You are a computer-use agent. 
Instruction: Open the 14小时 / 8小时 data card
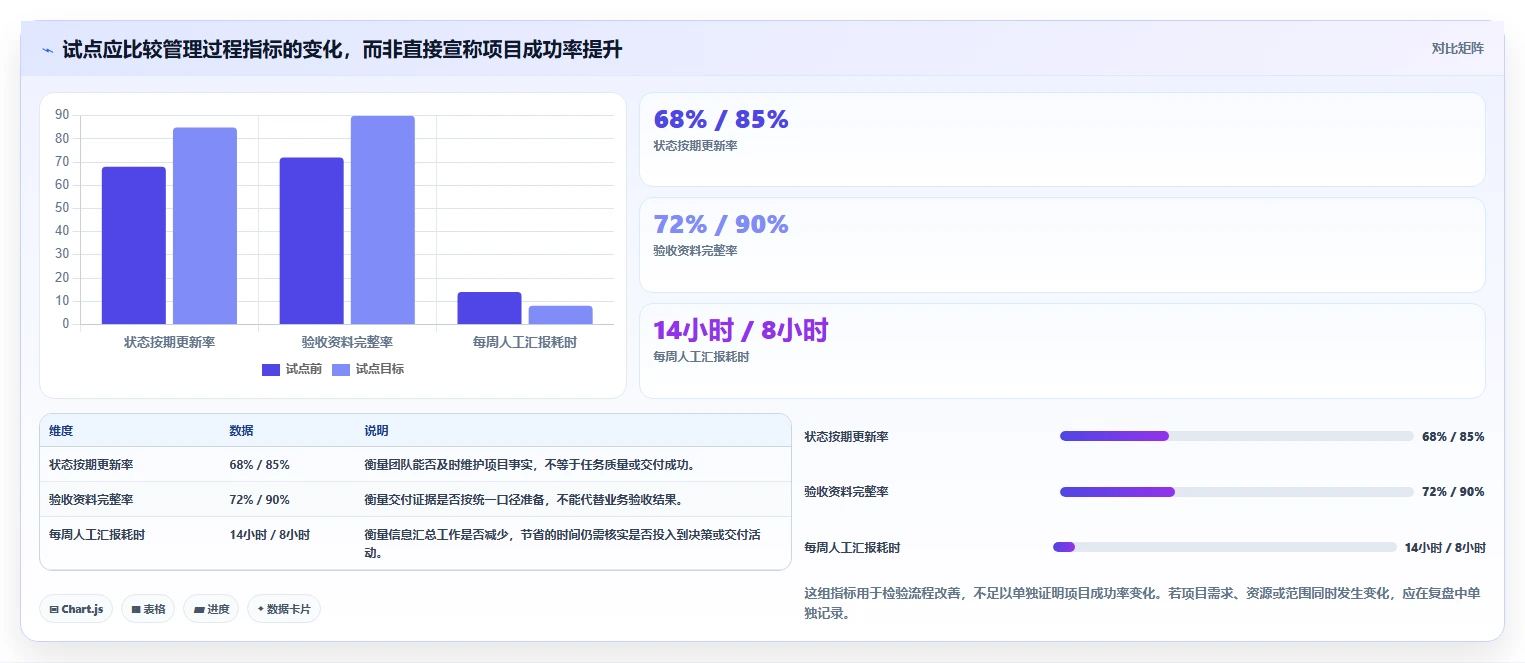1062,351
